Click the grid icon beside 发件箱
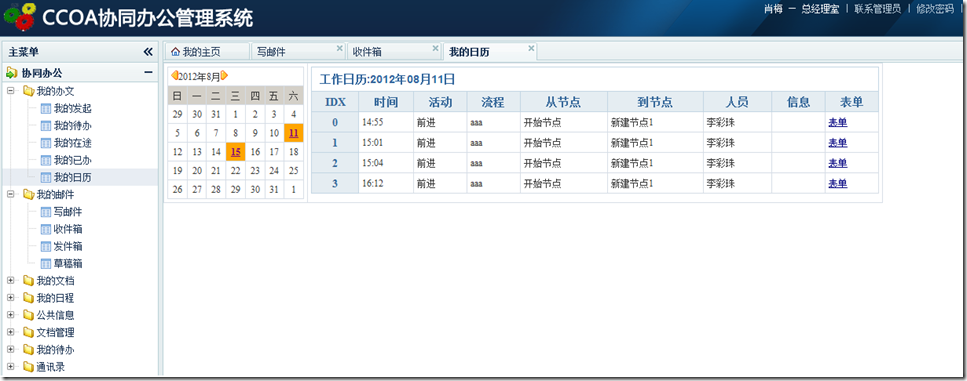 click(x=46, y=247)
